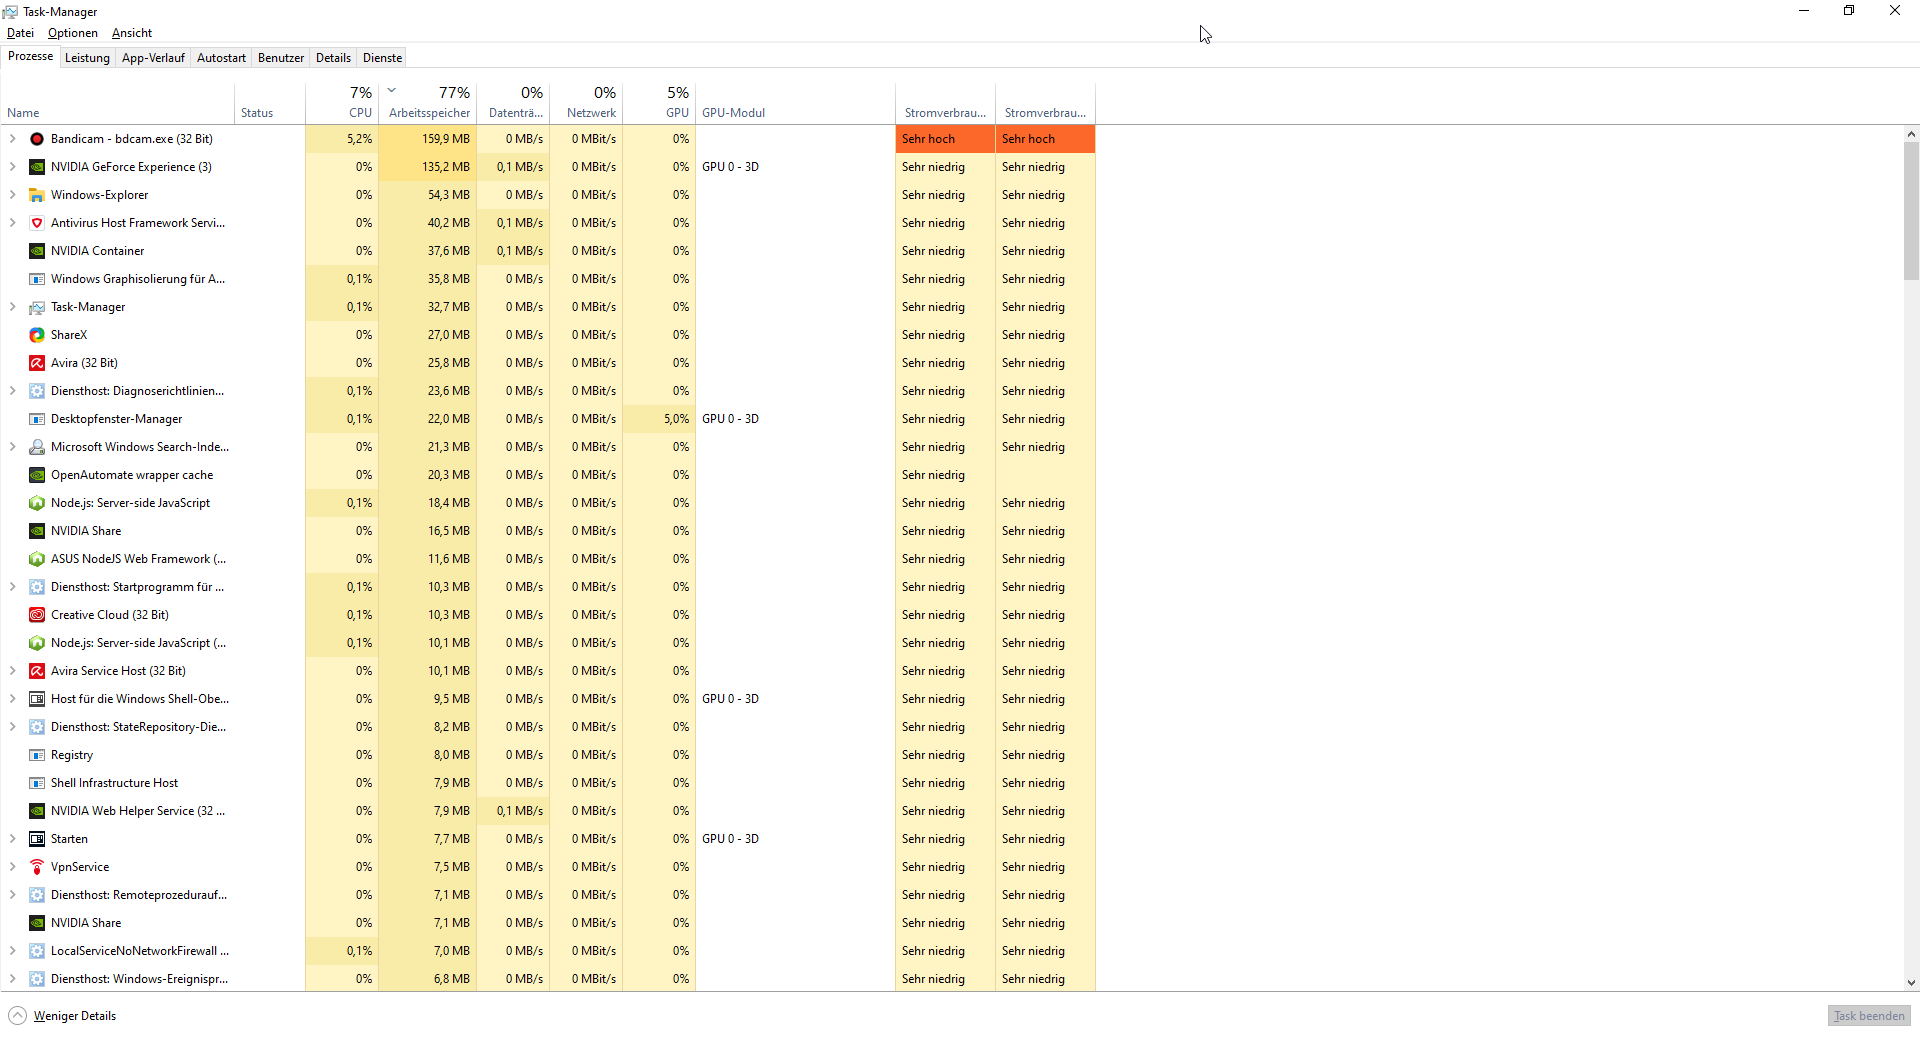This screenshot has height=1040, width=1920.
Task: Click the ShareX icon
Action: 37,335
